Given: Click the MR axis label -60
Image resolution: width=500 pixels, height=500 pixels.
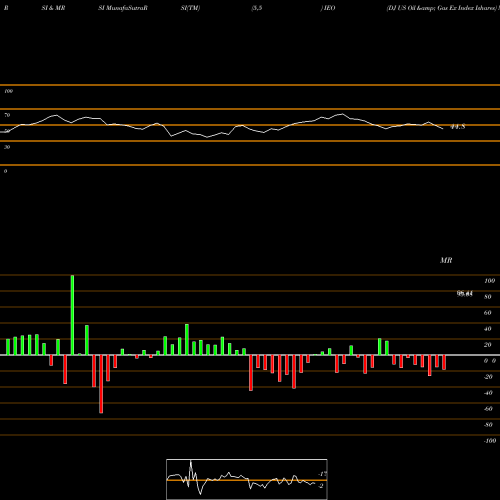Looking at the screenshot, I should point(488,409).
